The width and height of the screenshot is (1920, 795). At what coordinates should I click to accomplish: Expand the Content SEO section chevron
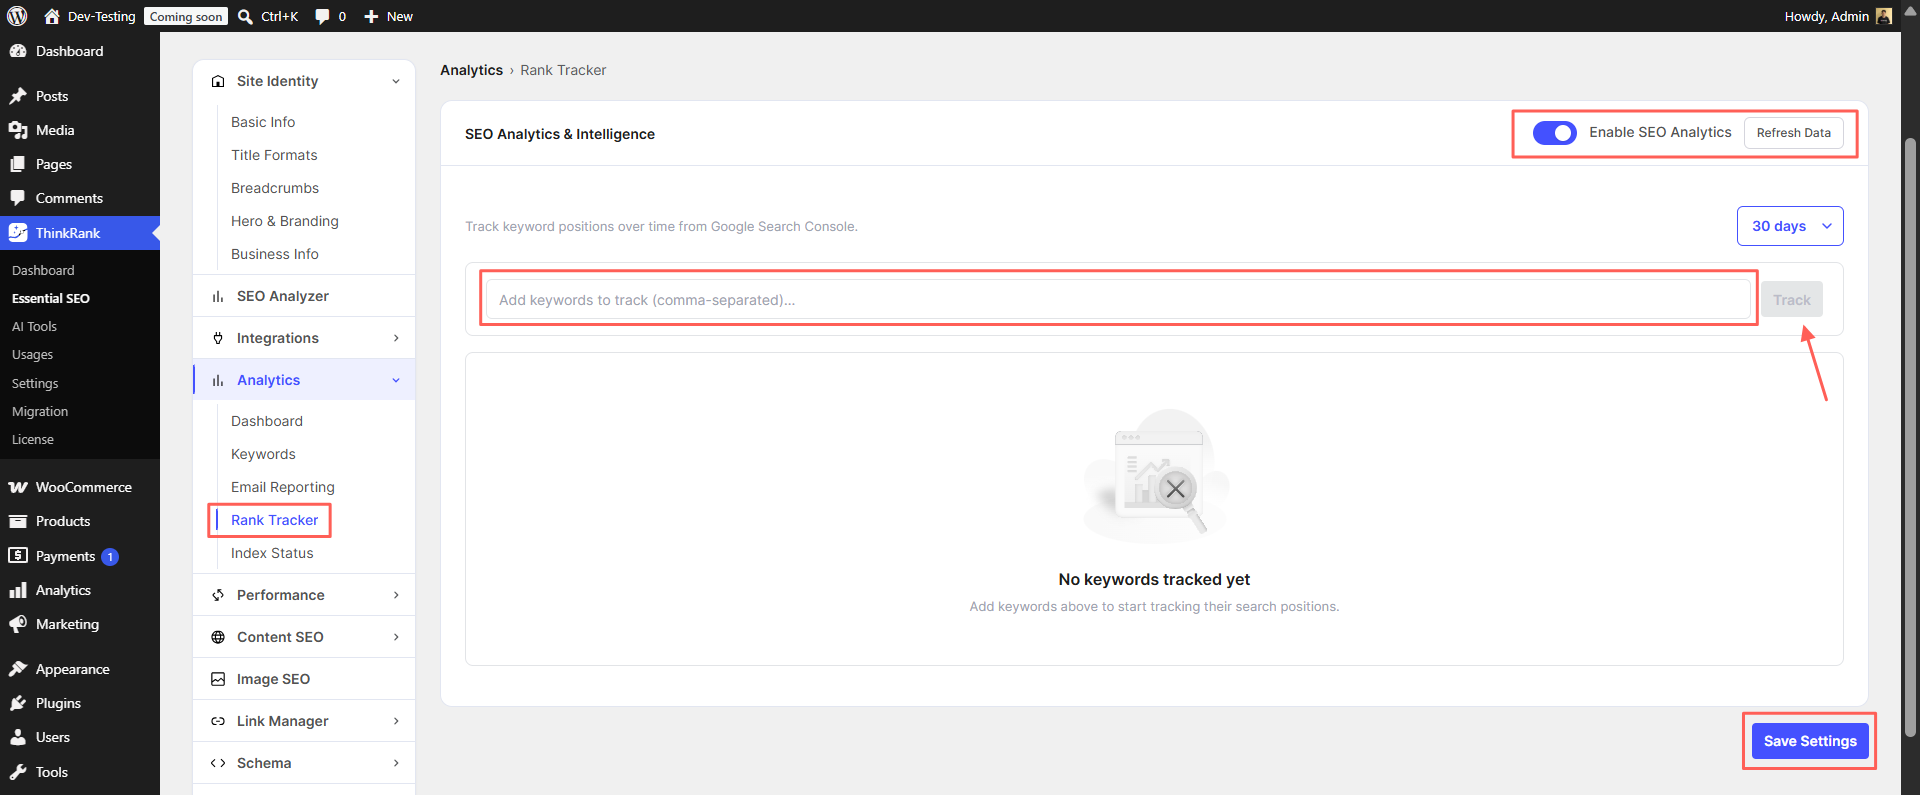click(396, 637)
